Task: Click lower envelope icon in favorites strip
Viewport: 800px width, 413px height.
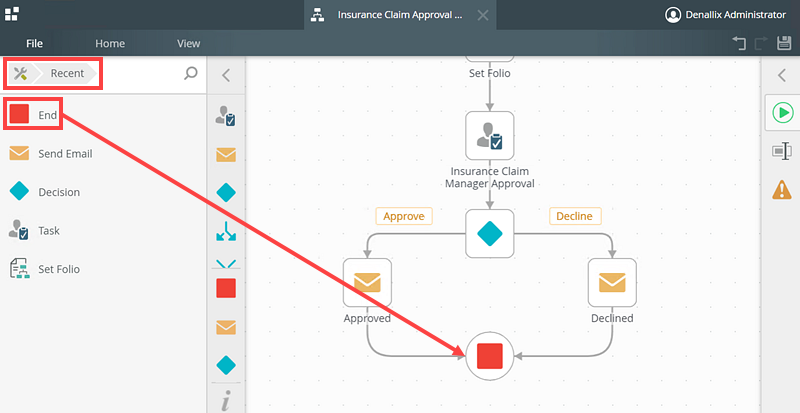Action: click(x=226, y=327)
